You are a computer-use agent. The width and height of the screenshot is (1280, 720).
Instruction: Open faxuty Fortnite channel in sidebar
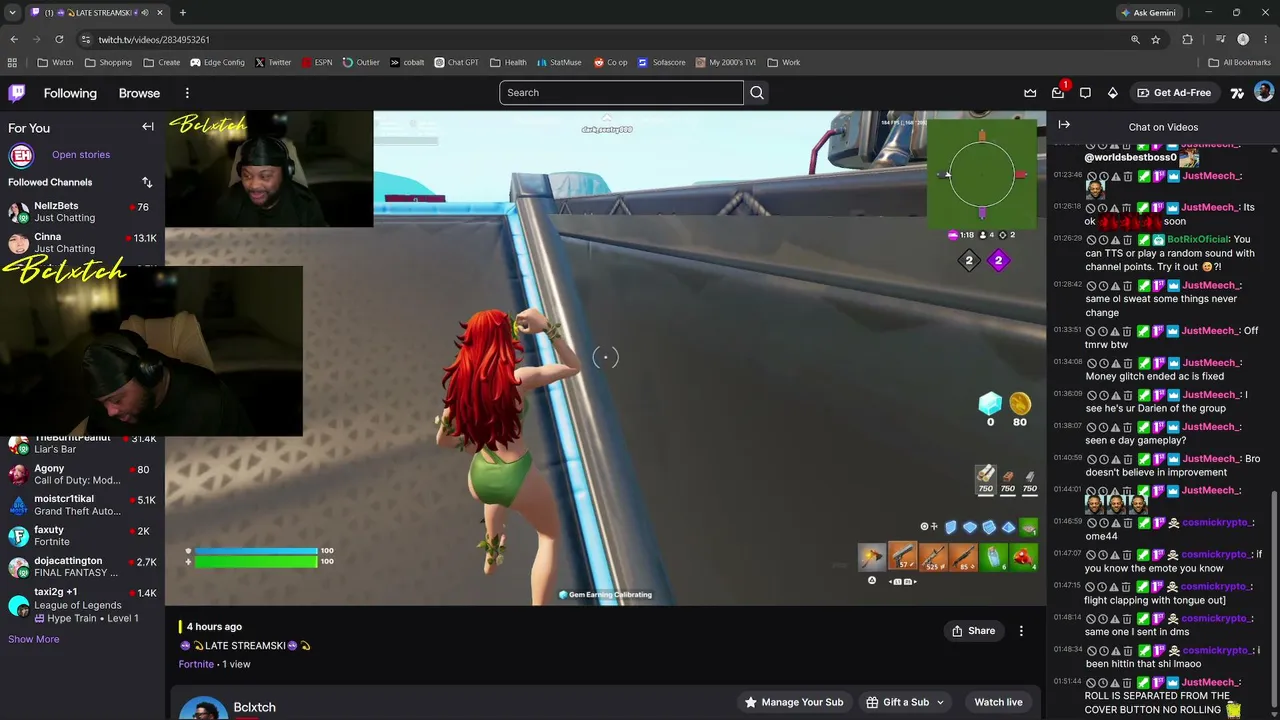(x=83, y=536)
